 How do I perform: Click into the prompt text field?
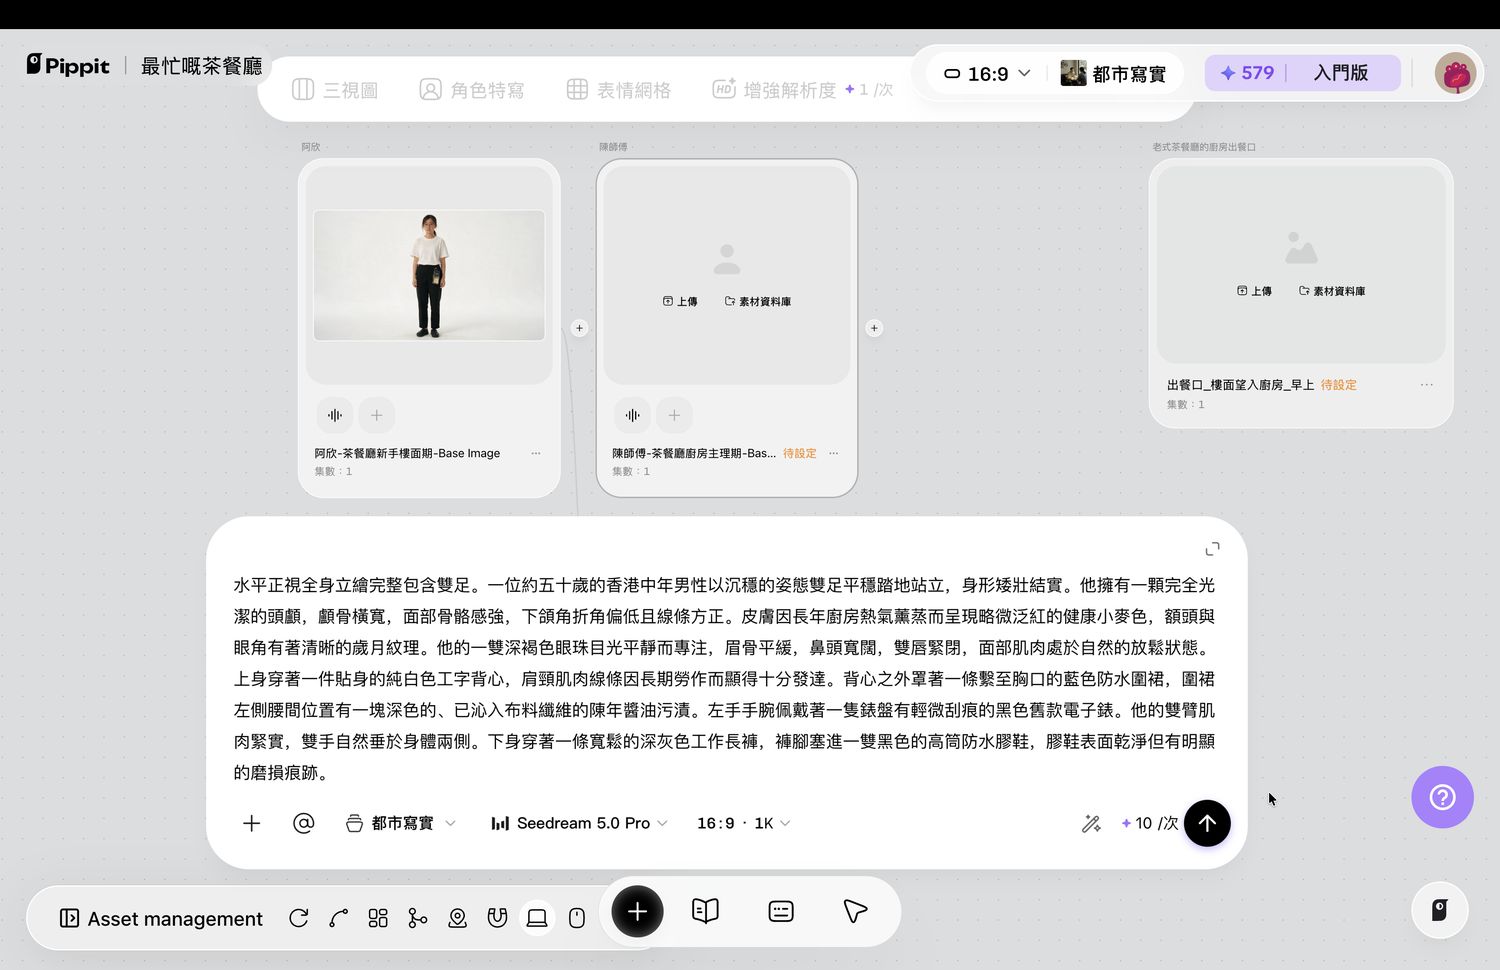(725, 679)
